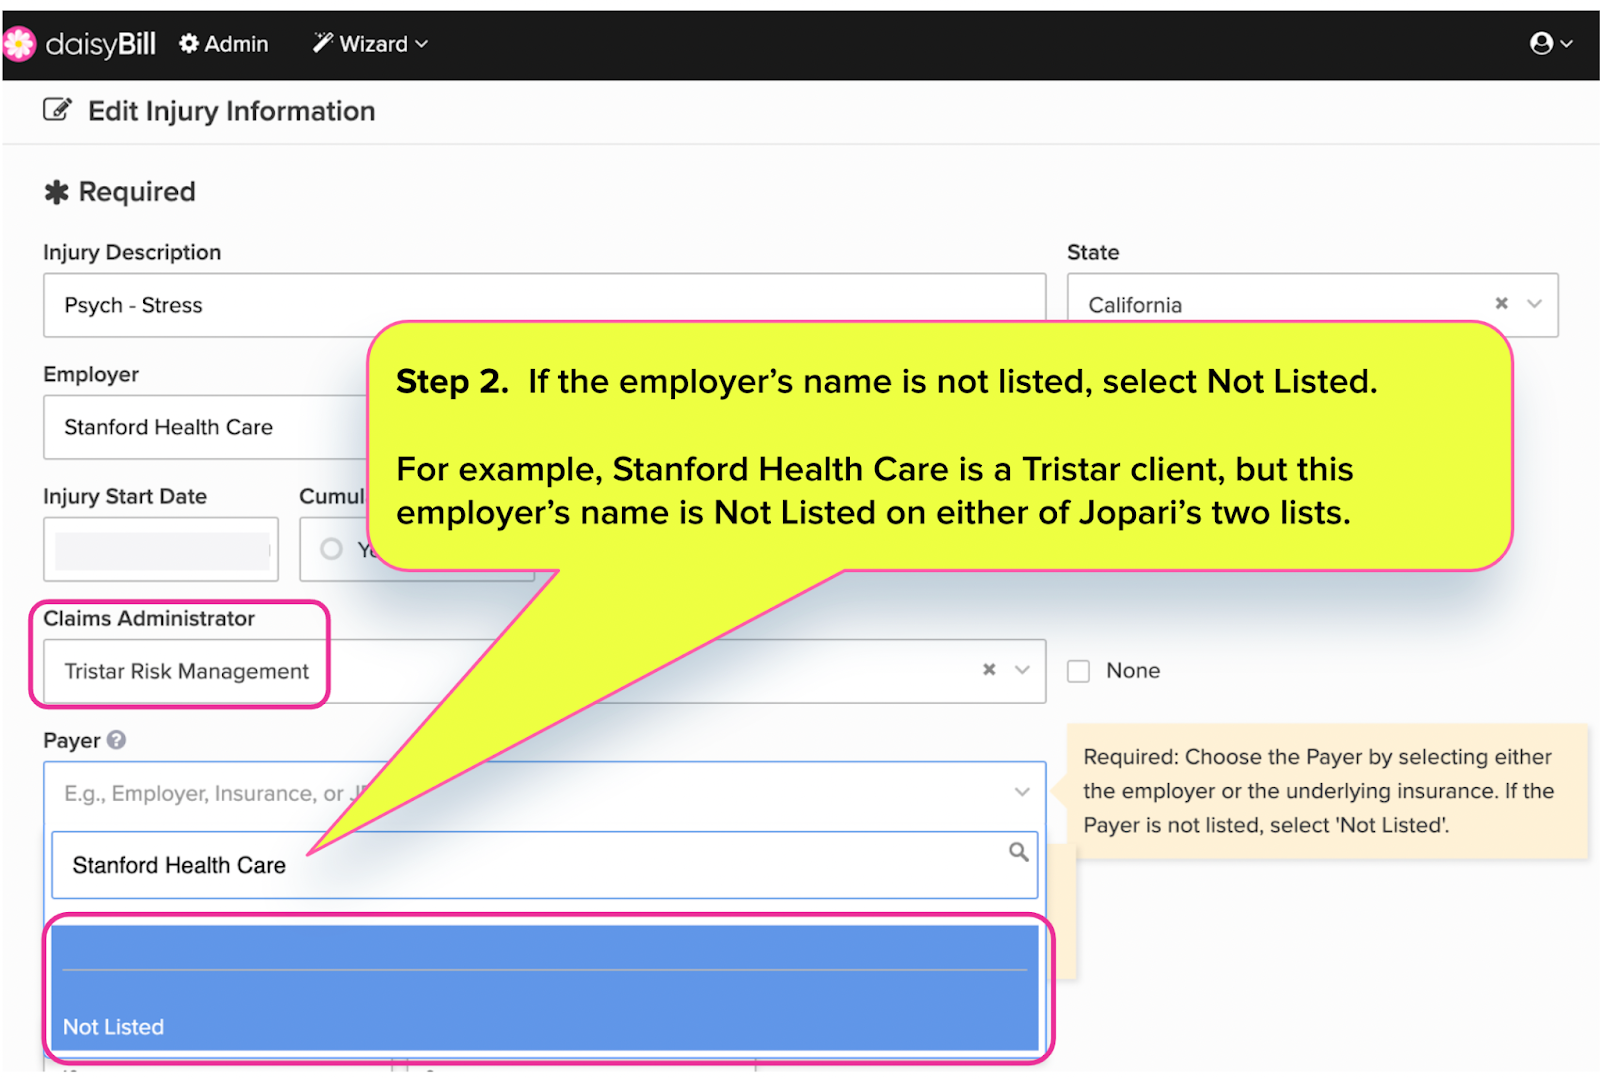Click the Payer help question icon

point(117,740)
